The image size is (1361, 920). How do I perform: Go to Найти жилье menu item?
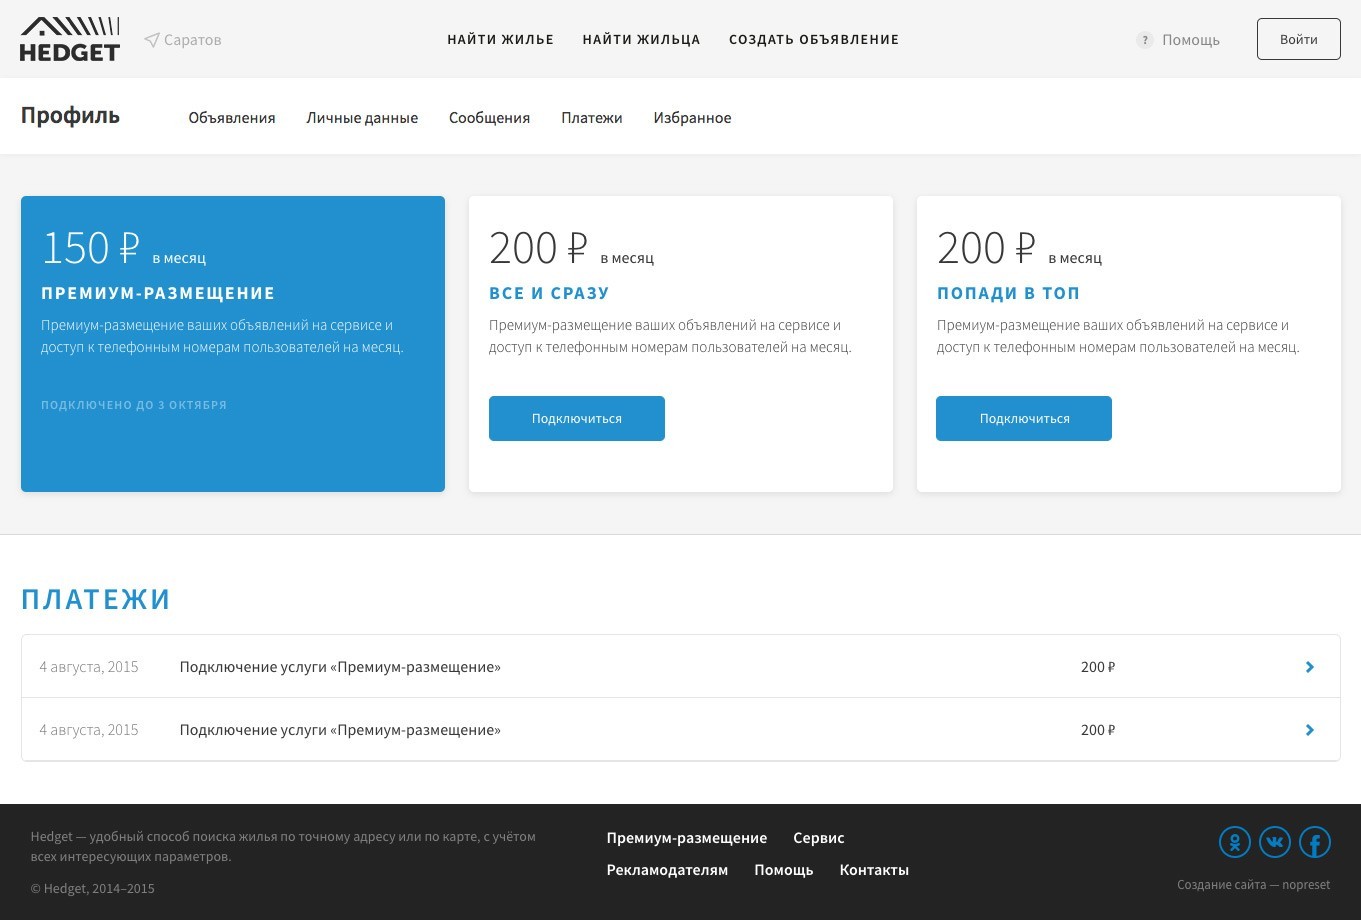[500, 40]
